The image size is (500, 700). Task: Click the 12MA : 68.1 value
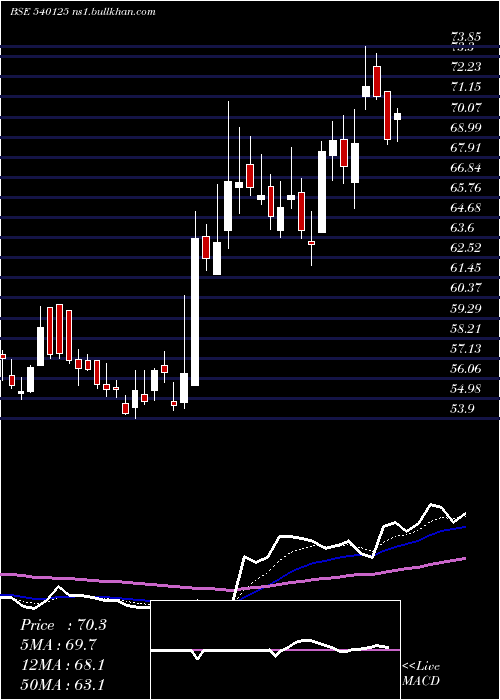pos(62,665)
